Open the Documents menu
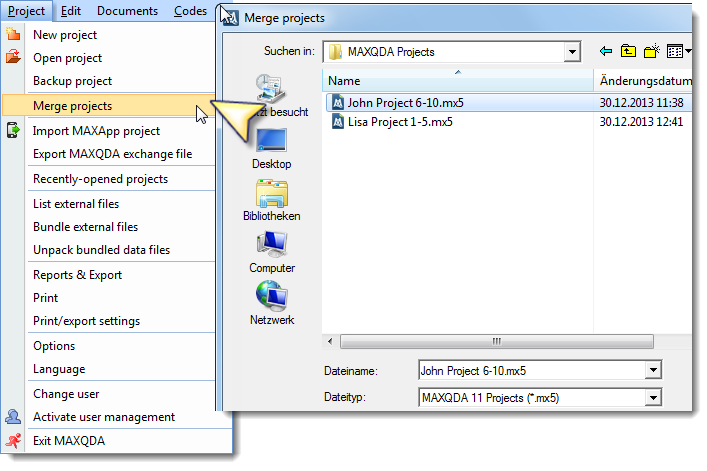Viewport: 707px width, 471px height. [128, 11]
